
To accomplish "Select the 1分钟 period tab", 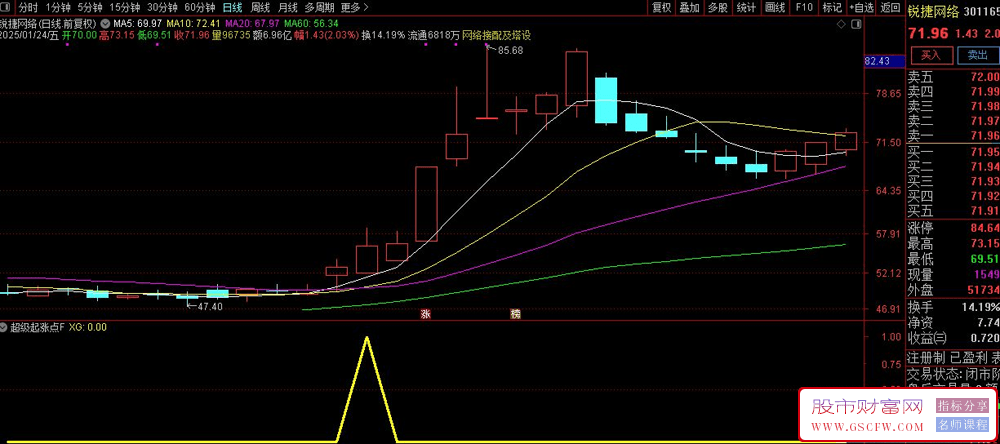I will click(58, 8).
